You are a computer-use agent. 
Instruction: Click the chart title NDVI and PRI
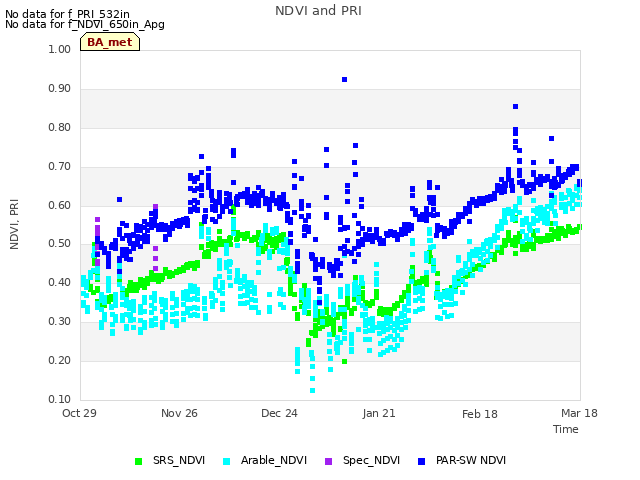tap(318, 11)
